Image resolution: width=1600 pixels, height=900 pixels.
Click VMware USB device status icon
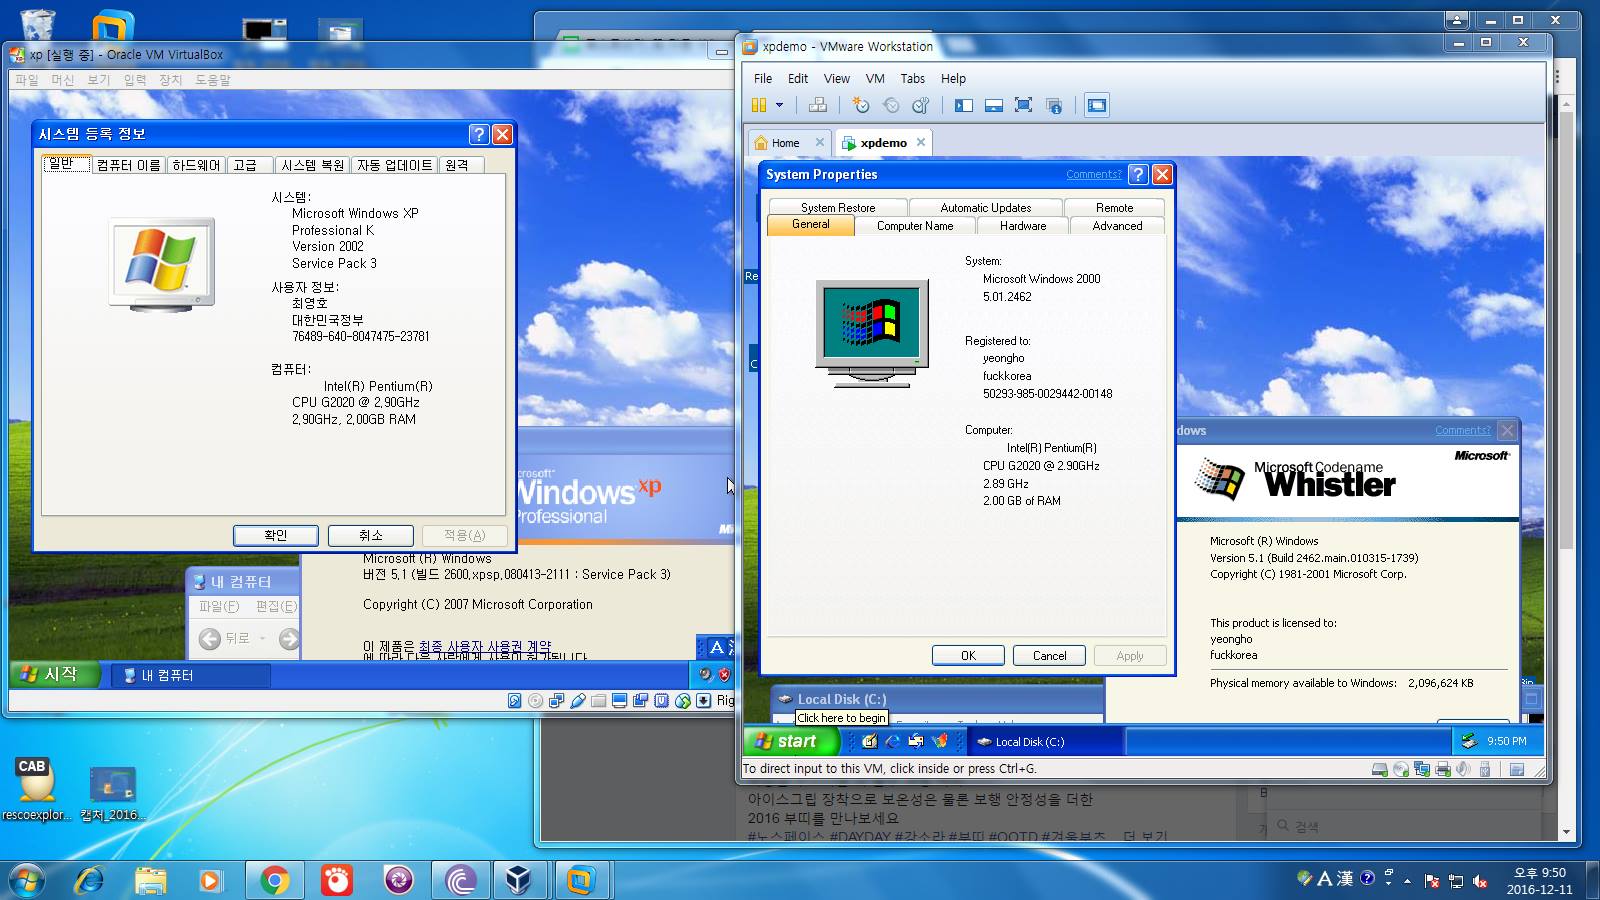point(1485,769)
